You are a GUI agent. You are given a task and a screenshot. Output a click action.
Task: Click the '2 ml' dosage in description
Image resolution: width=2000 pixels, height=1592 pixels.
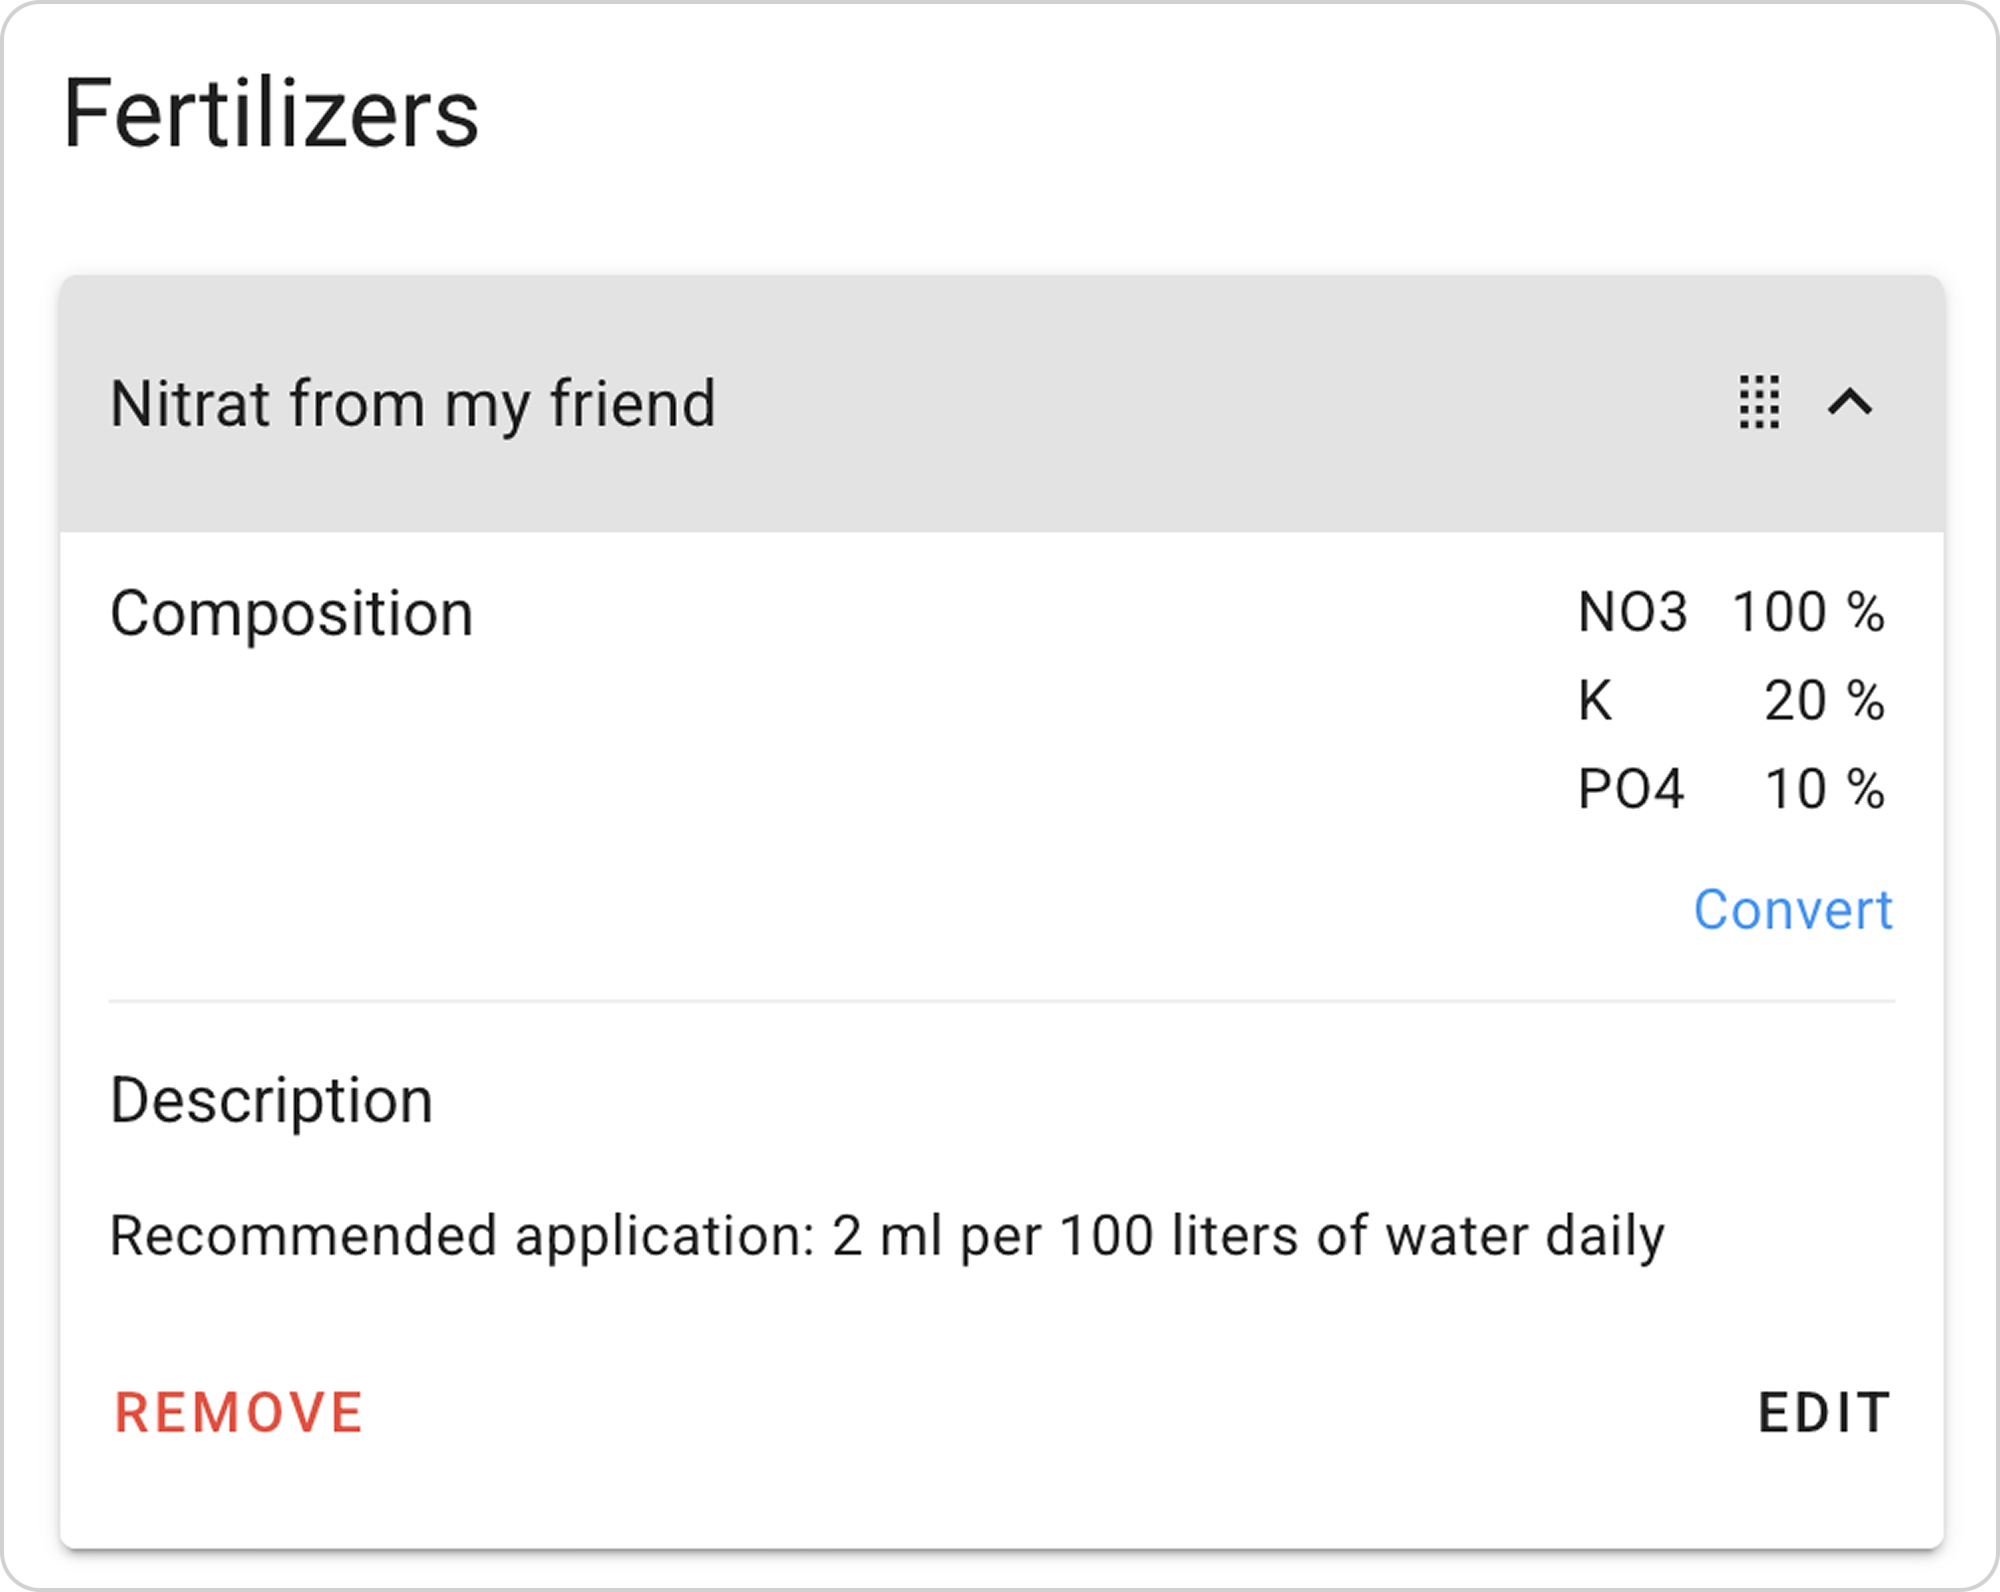[888, 1236]
